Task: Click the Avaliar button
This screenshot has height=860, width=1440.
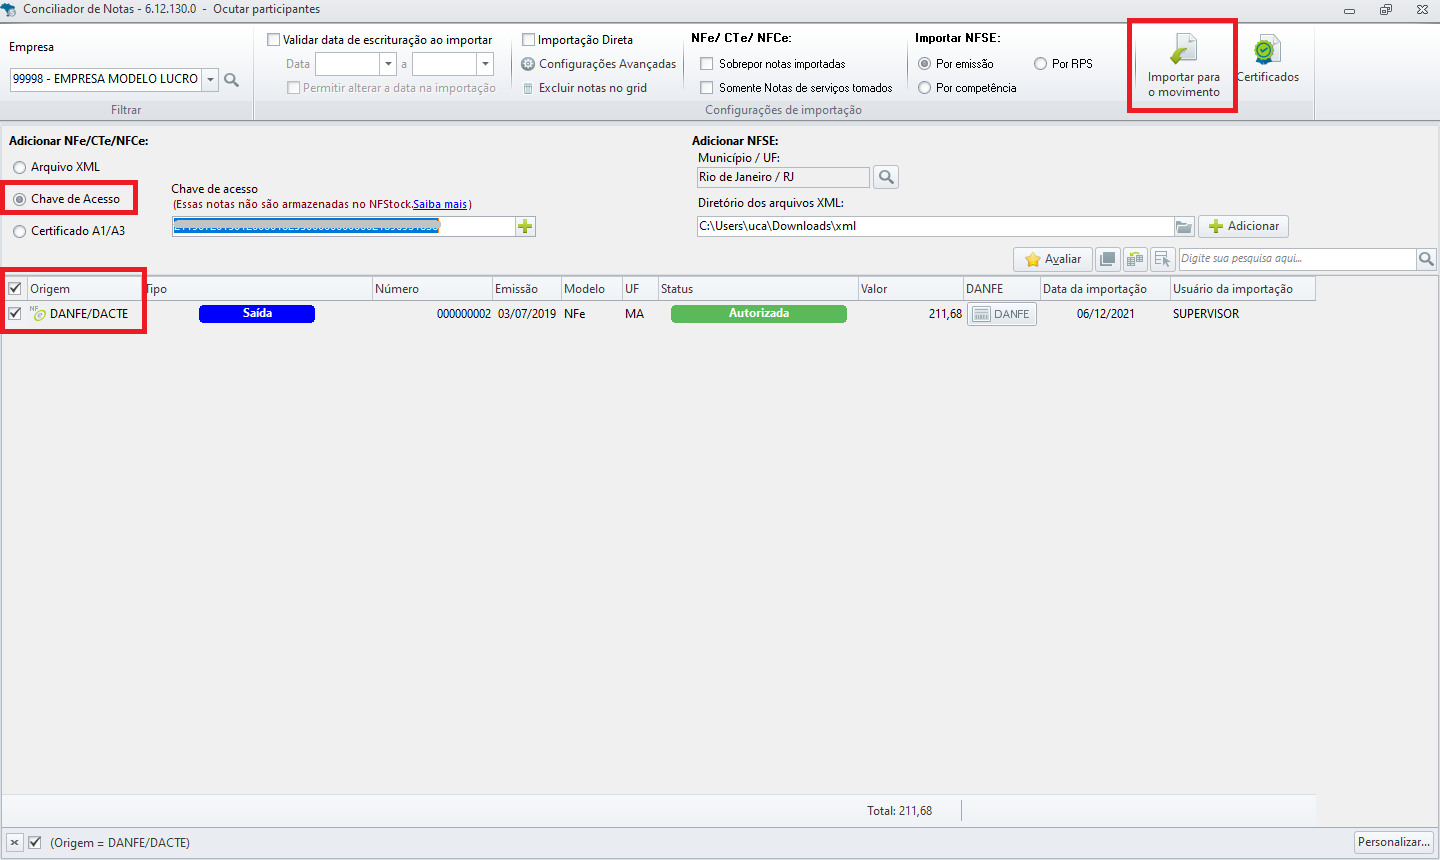Action: coord(1053,259)
